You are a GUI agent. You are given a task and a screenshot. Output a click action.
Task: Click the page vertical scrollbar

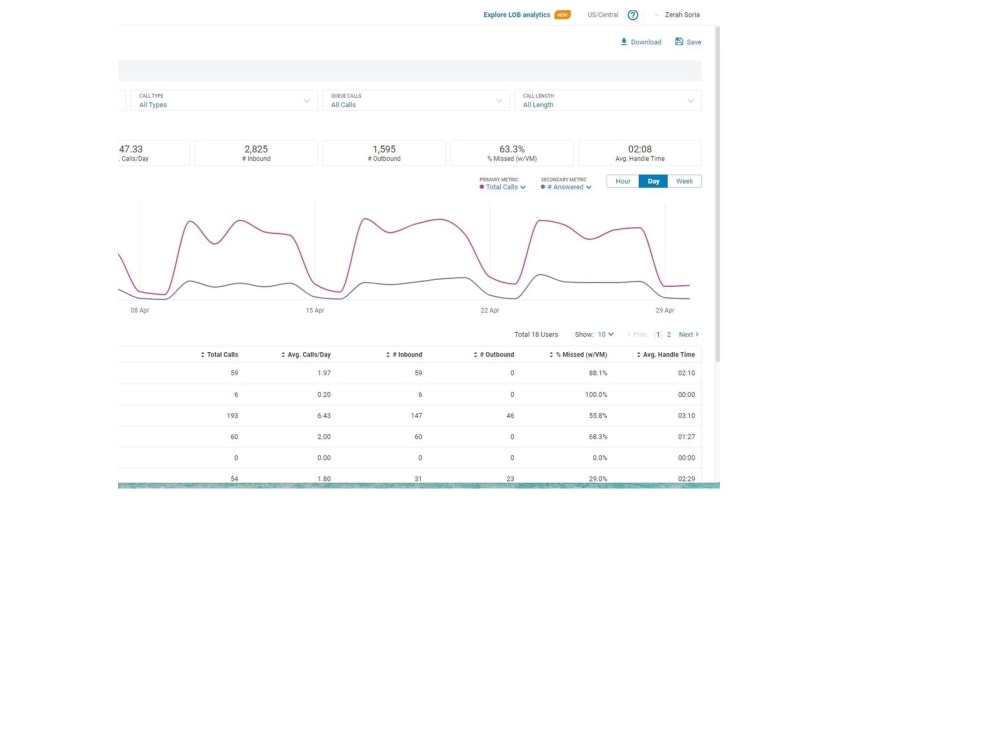(x=717, y=195)
